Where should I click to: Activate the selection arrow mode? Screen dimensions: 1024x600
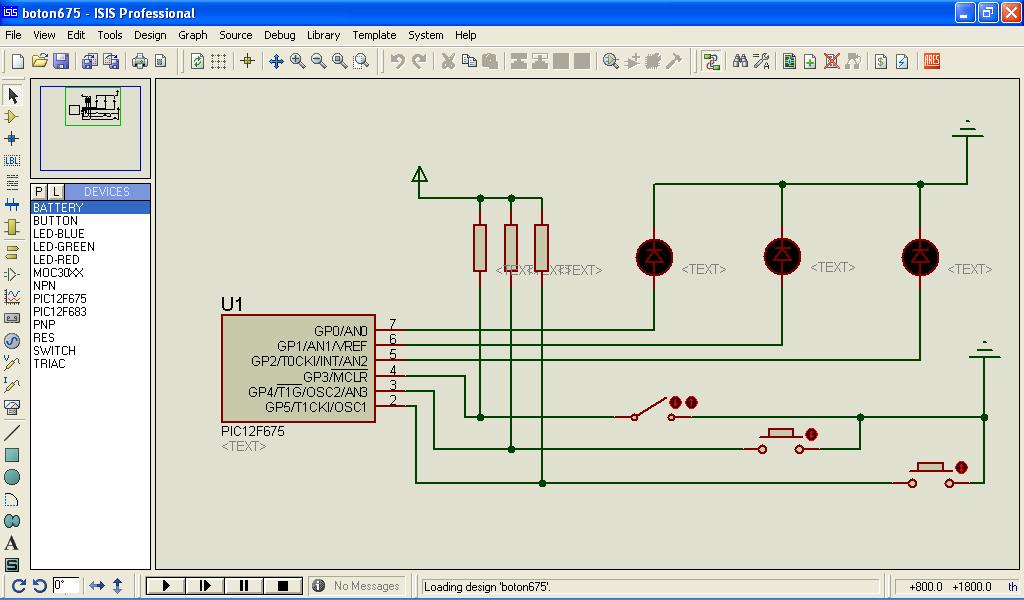[12, 95]
